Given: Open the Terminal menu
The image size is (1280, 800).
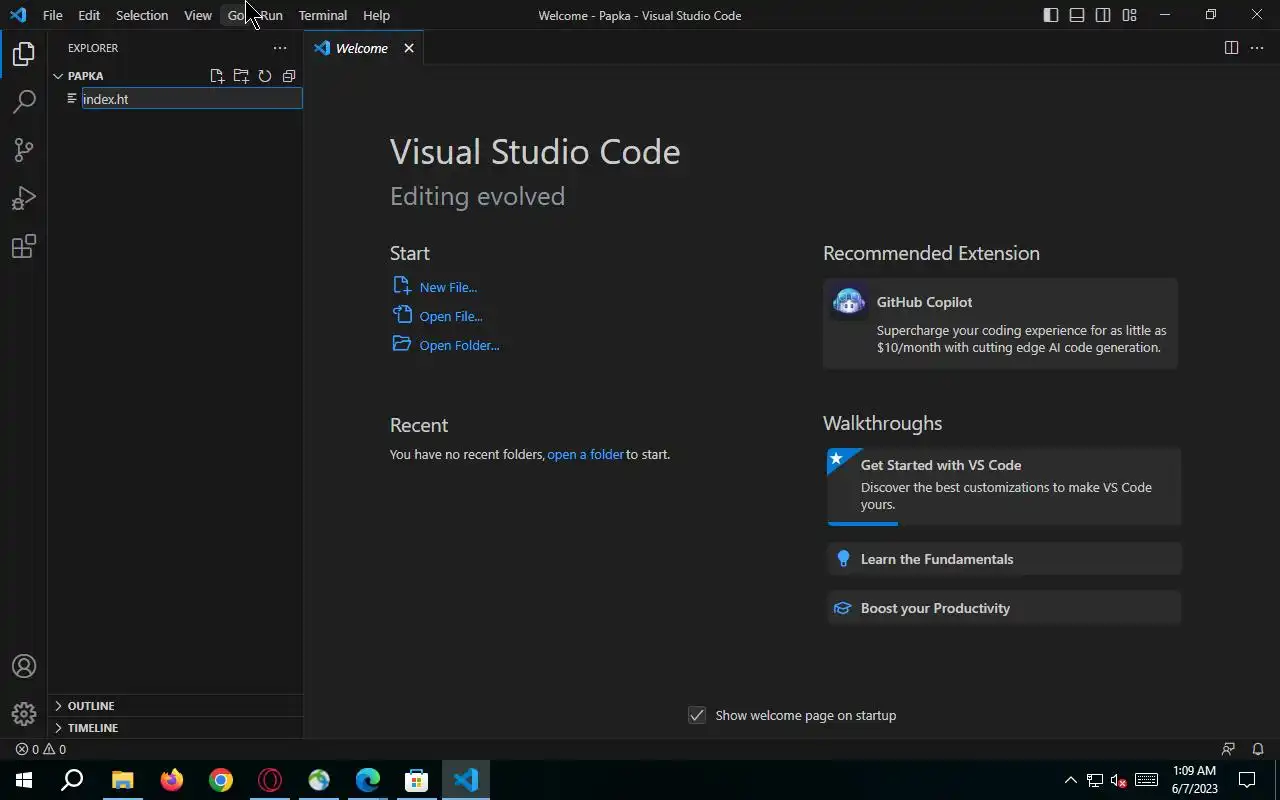Looking at the screenshot, I should coord(322,15).
